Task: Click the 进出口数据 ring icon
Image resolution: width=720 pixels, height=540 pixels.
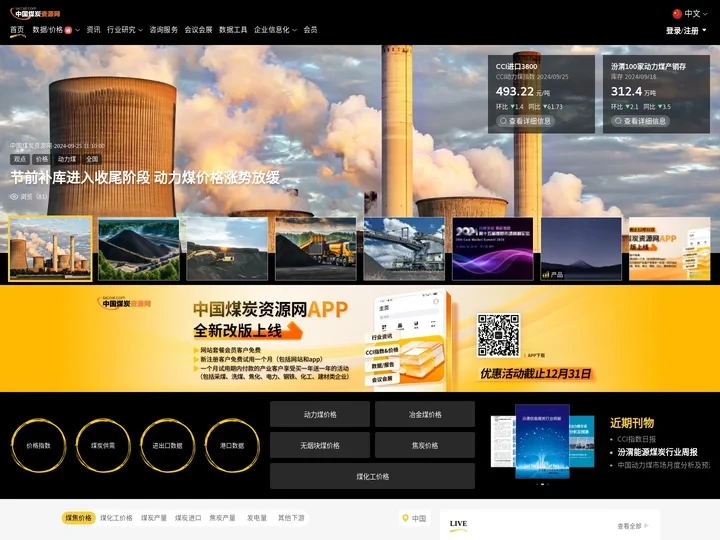Action: click(168, 445)
